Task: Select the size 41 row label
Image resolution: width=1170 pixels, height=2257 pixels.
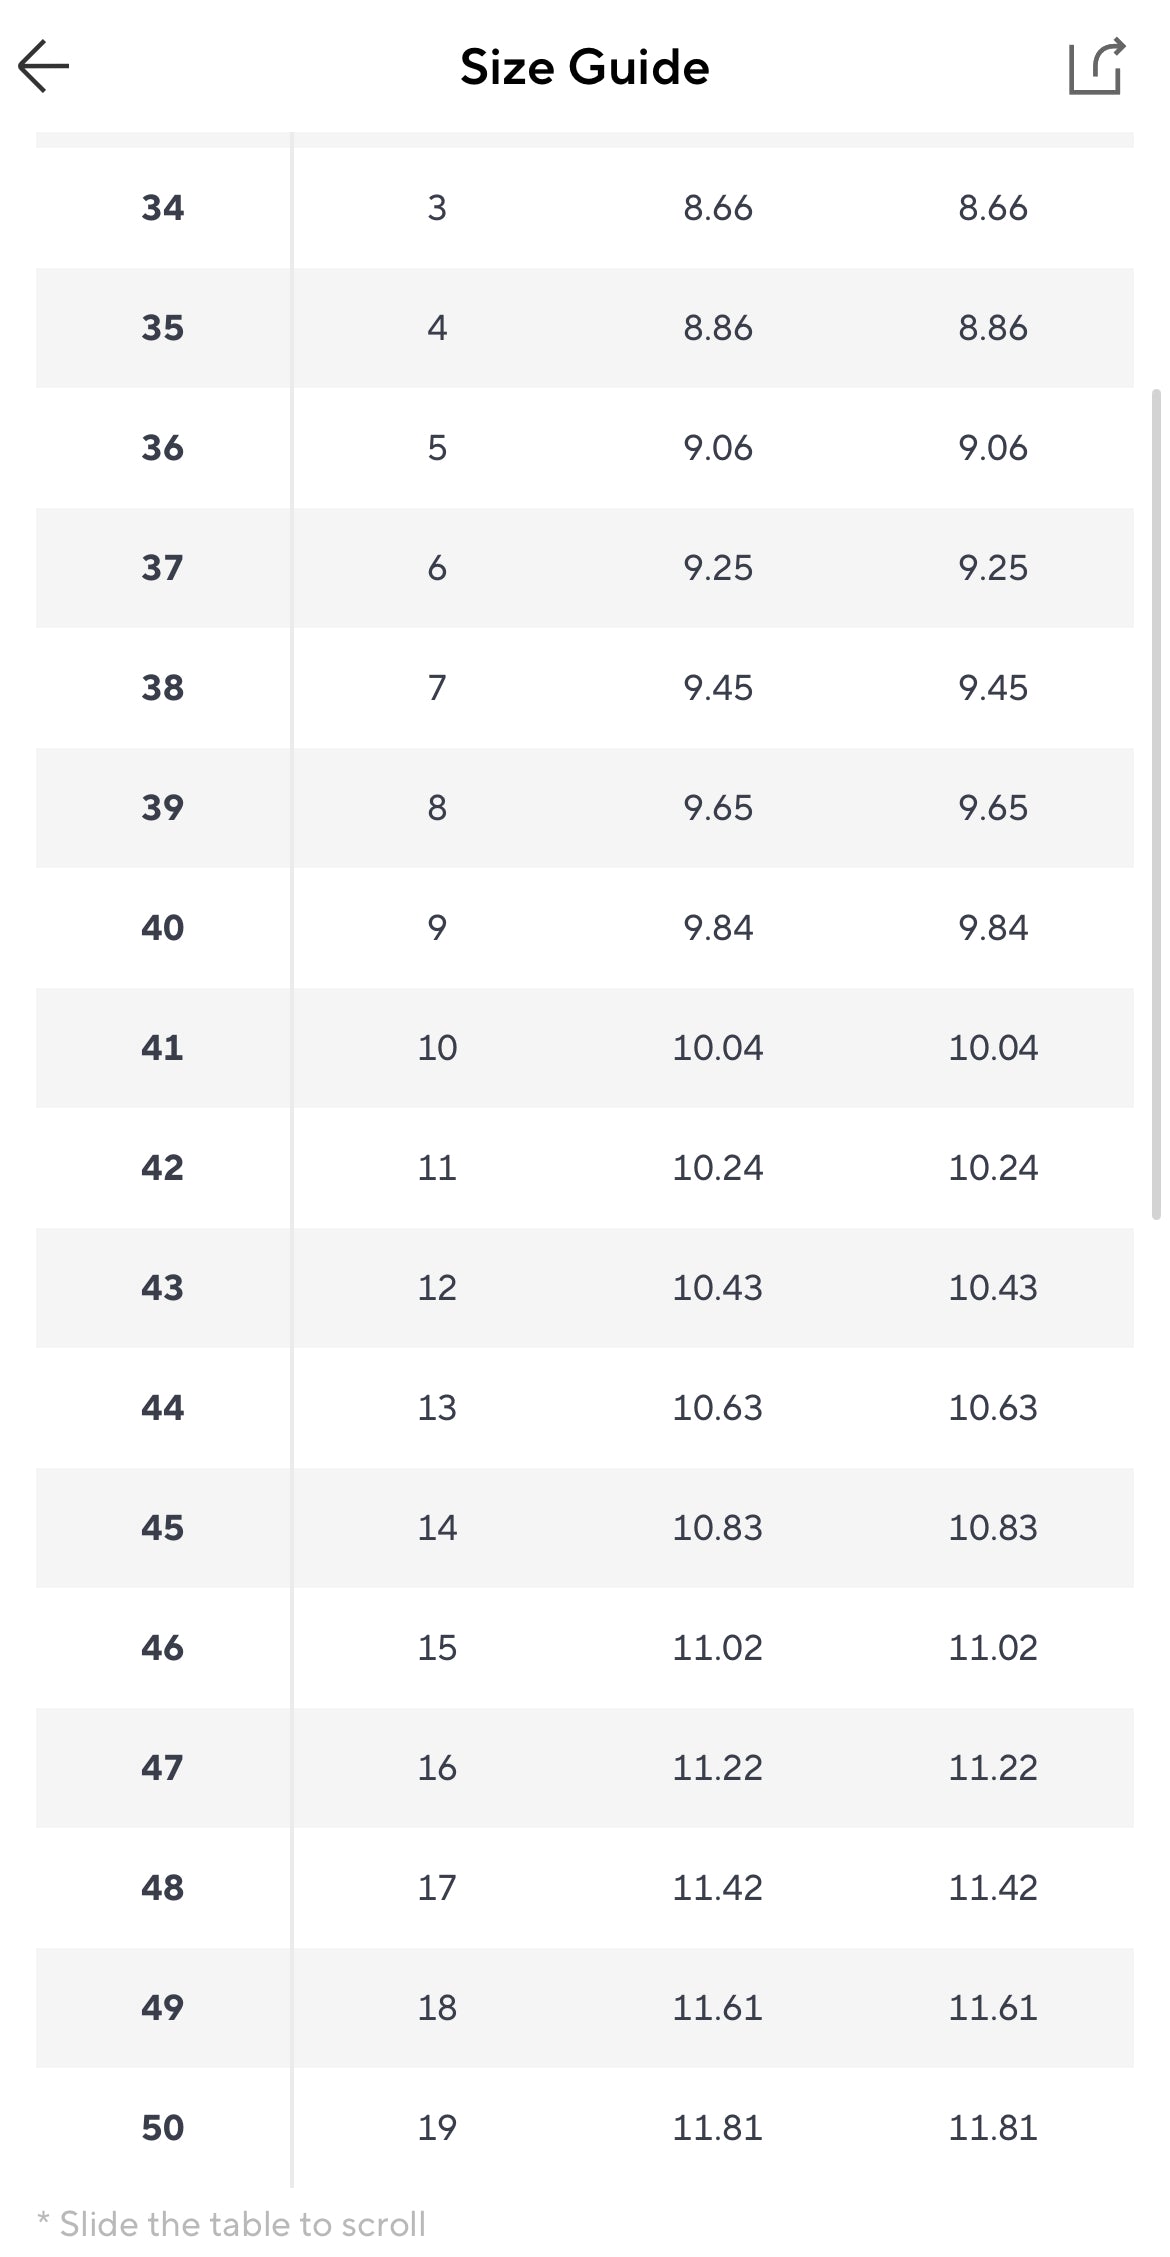Action: [x=163, y=1048]
